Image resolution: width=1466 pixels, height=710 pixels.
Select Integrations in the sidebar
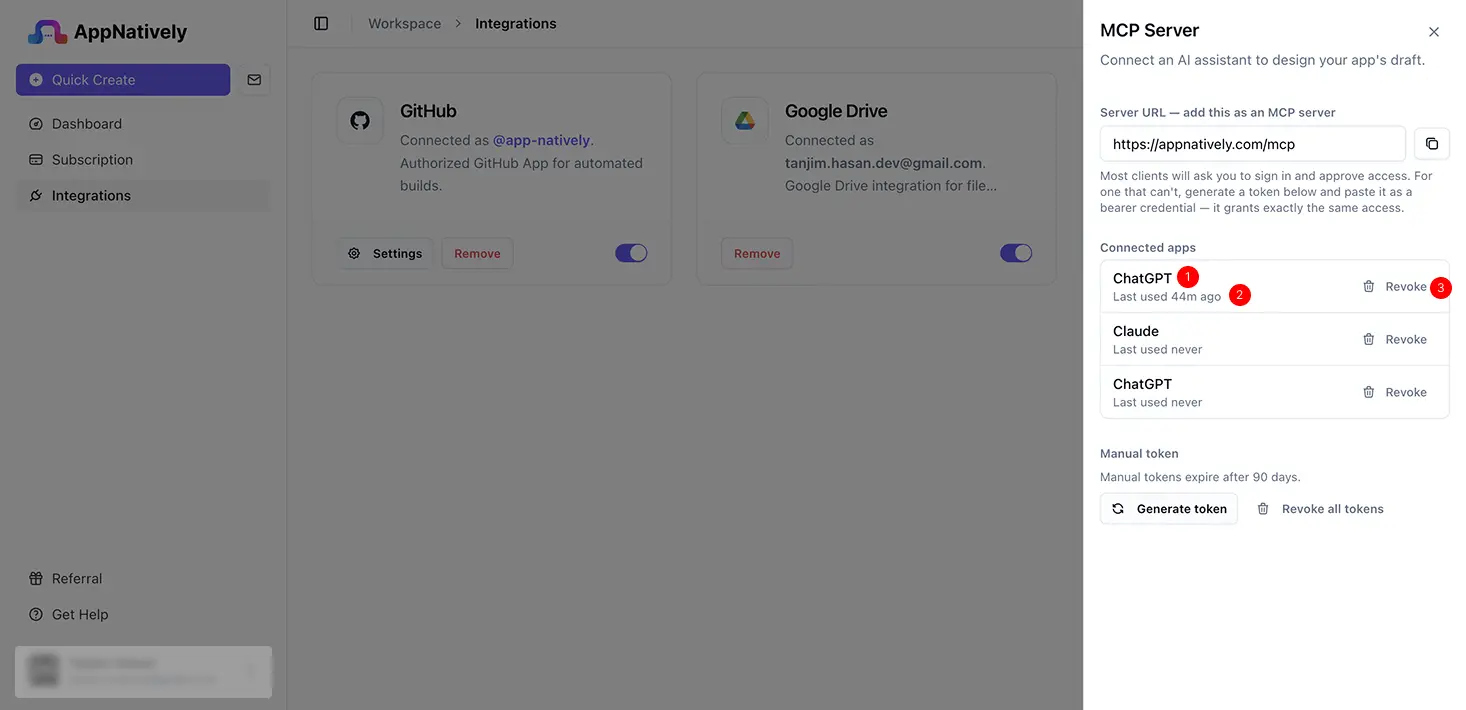pos(144,196)
